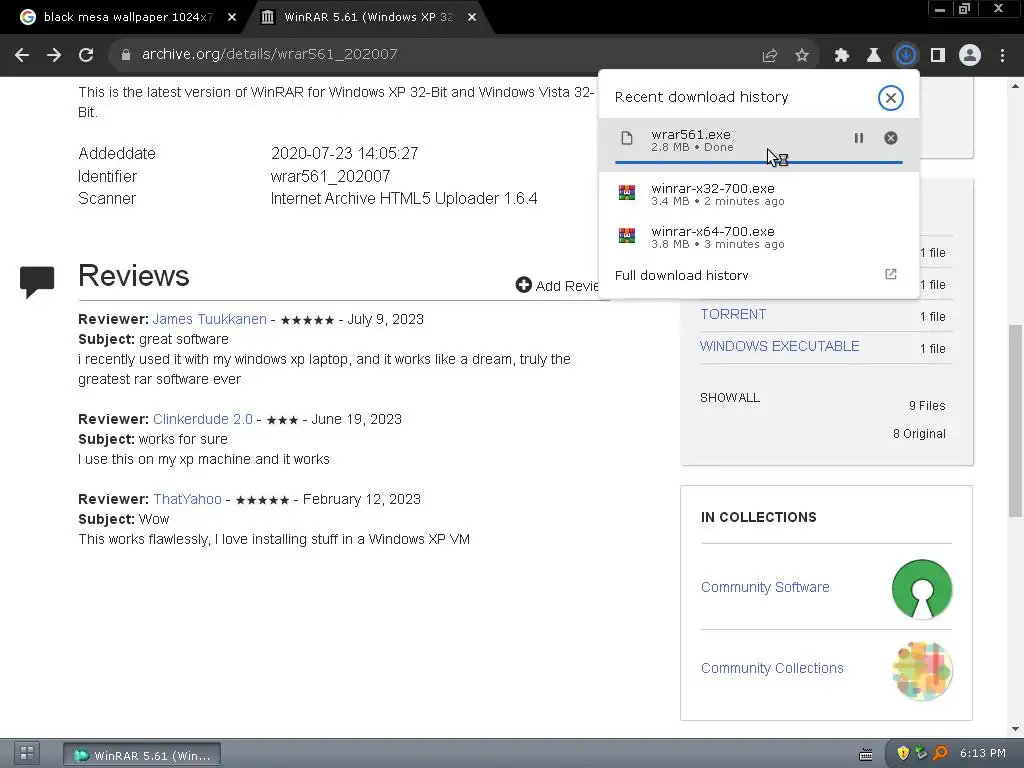
Task: Select the WinRAR 5.61 browser tab
Action: 368,17
